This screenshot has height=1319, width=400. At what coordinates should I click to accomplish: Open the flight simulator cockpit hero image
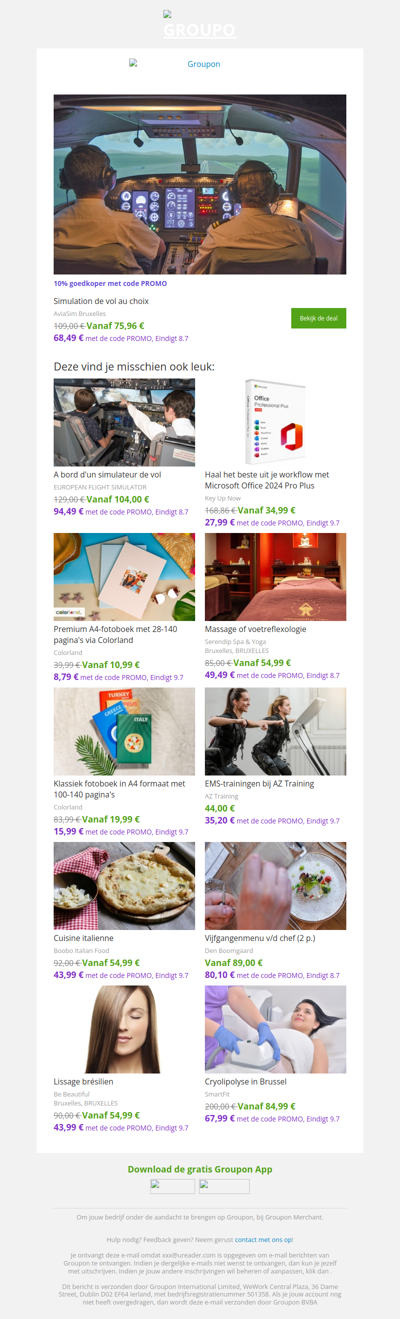(x=200, y=185)
